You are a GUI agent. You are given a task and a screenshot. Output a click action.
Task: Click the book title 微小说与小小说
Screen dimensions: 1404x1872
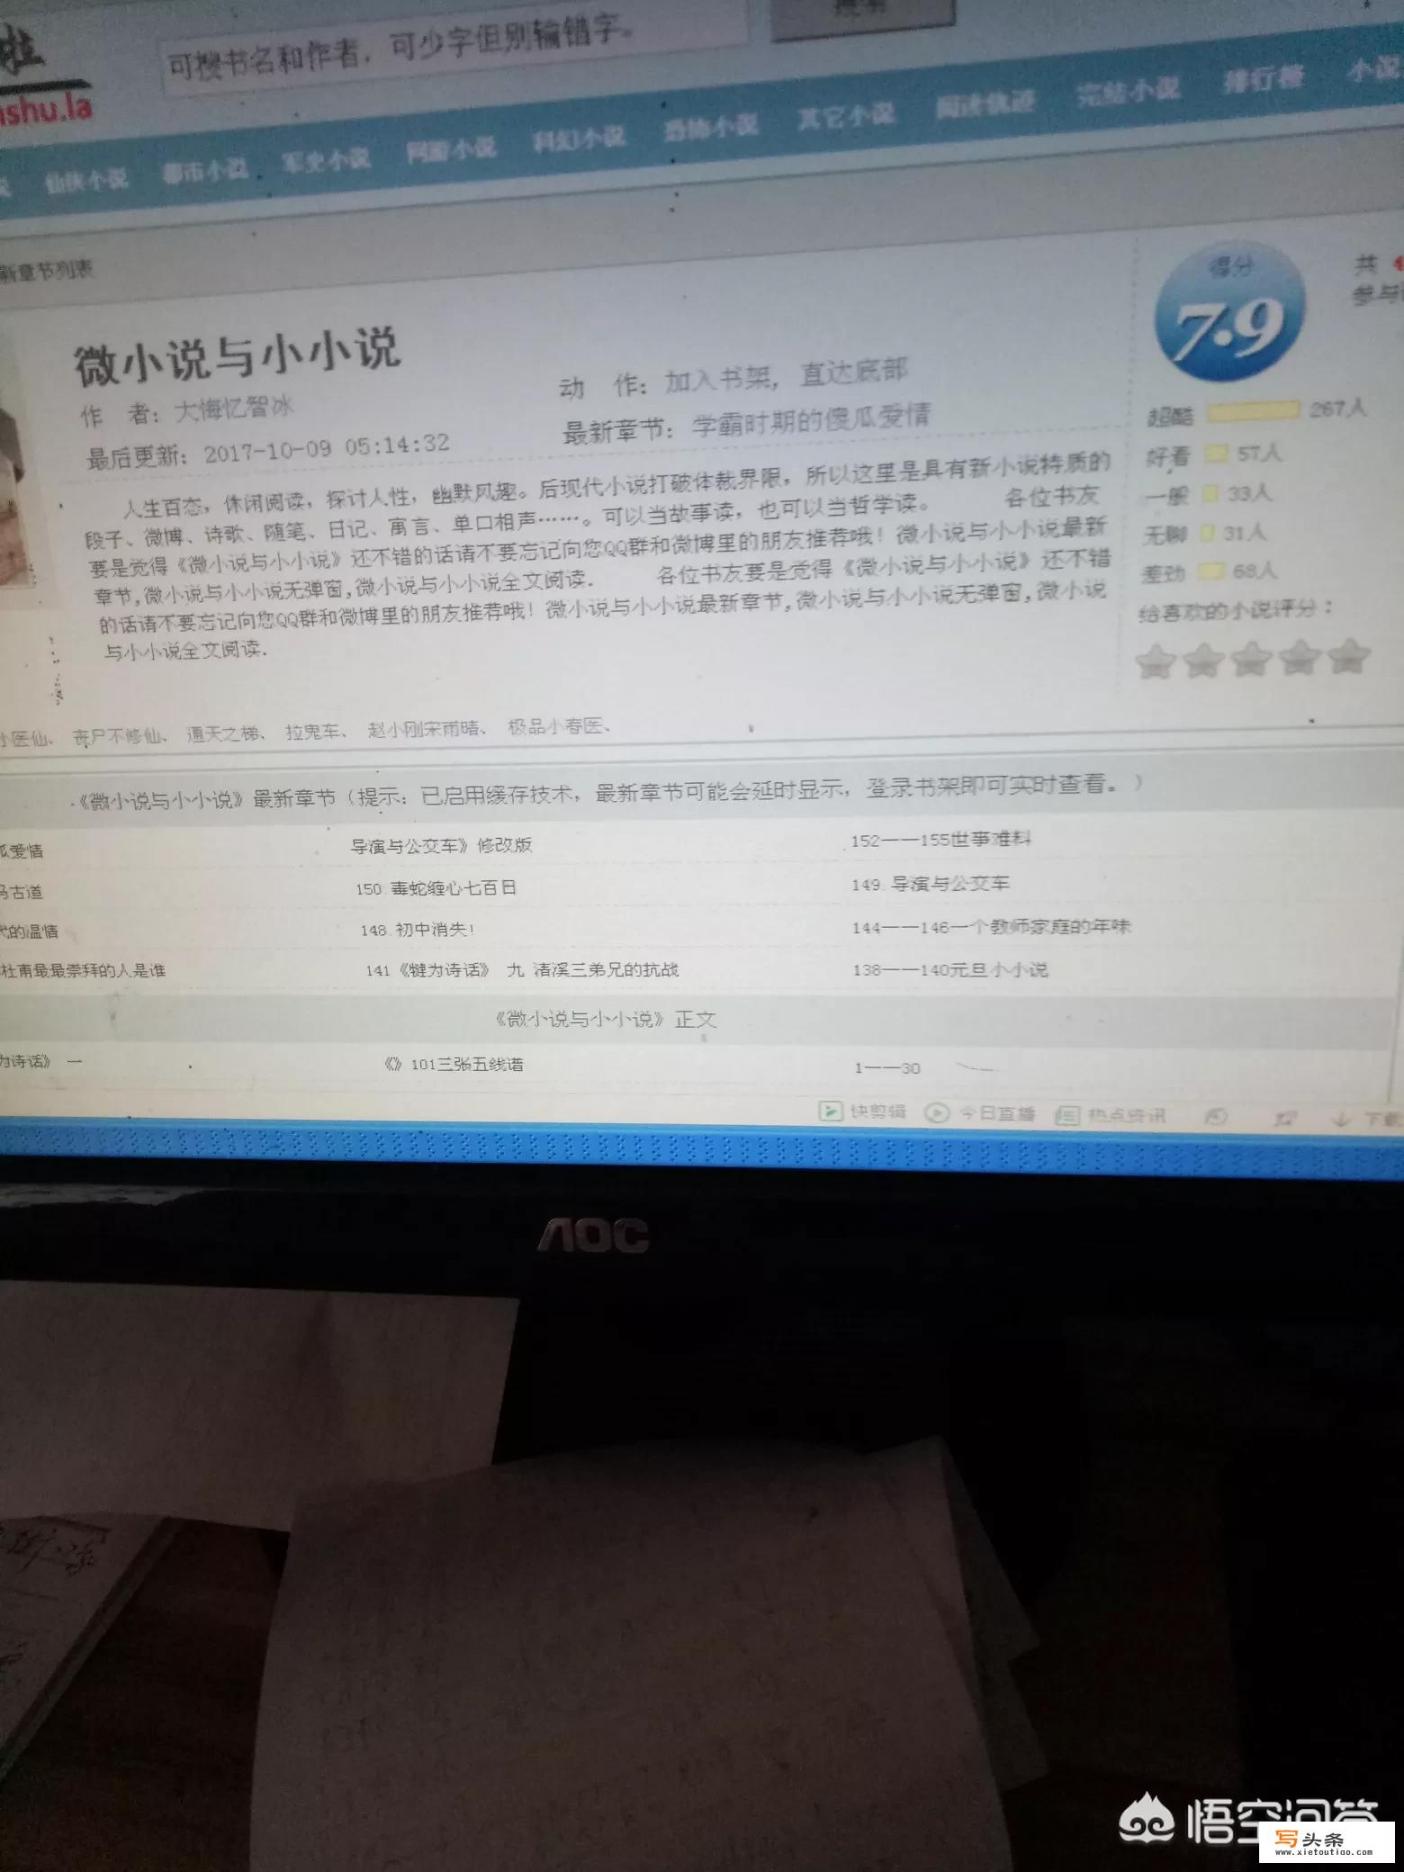tap(236, 355)
